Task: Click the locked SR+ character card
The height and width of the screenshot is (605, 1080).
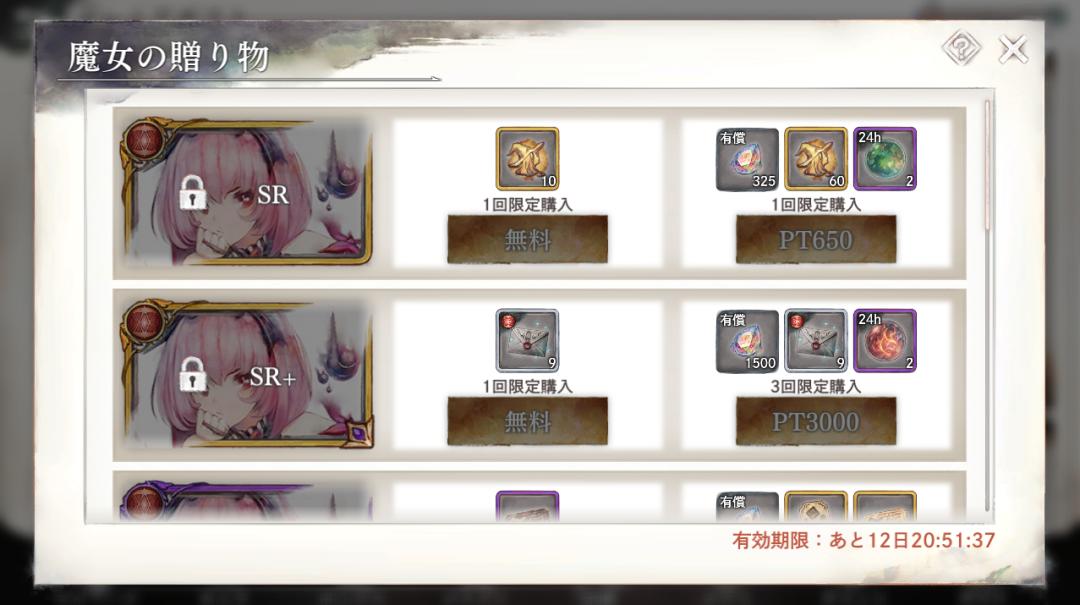Action: 248,374
